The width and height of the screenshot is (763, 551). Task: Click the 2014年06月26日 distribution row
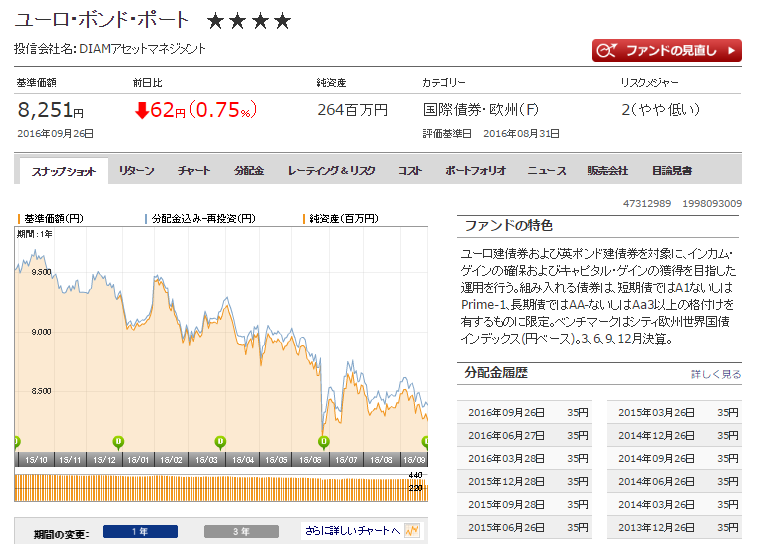(x=674, y=481)
